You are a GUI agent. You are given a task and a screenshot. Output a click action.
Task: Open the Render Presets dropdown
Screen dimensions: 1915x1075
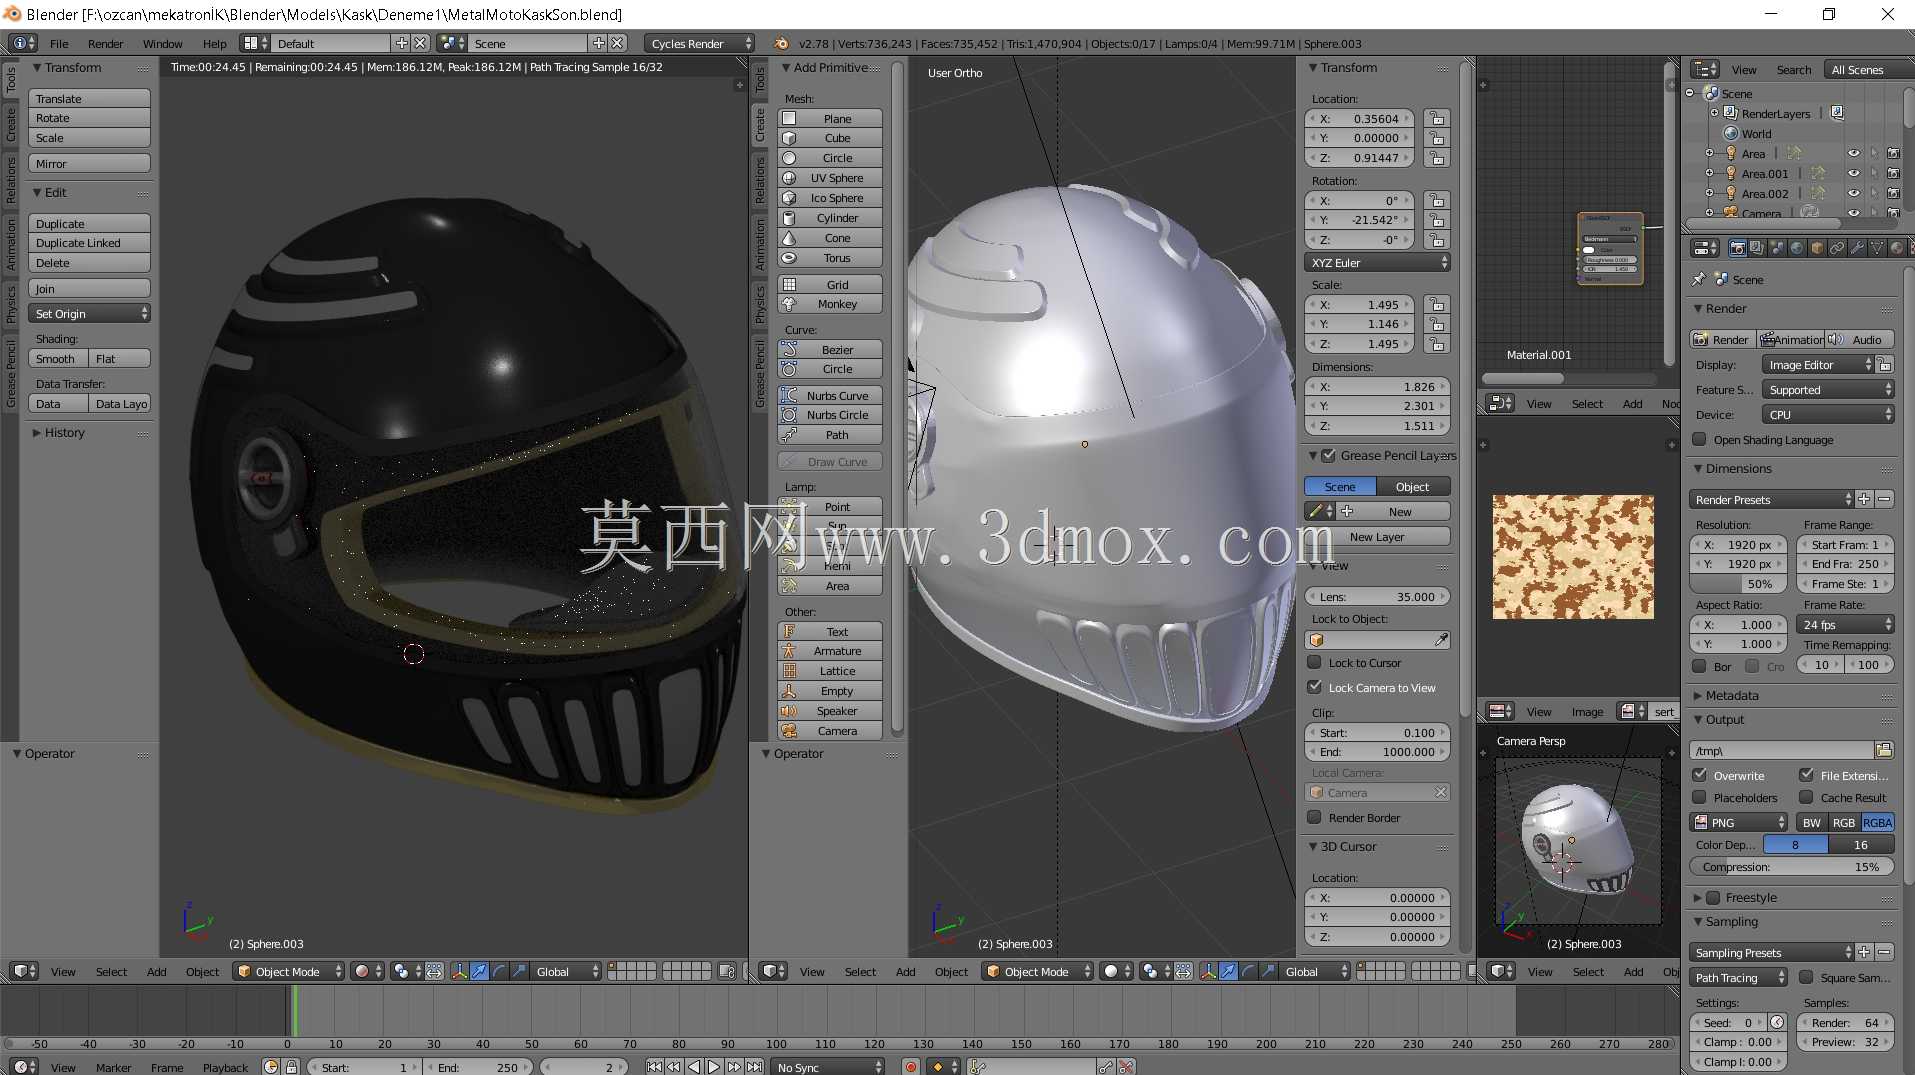1772,499
